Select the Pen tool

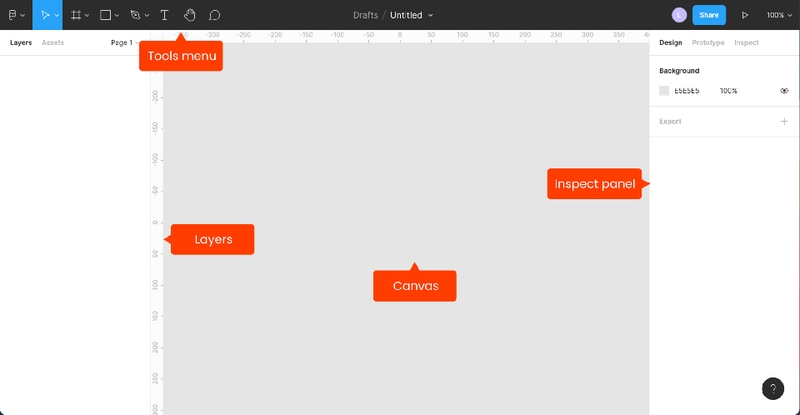[135, 15]
